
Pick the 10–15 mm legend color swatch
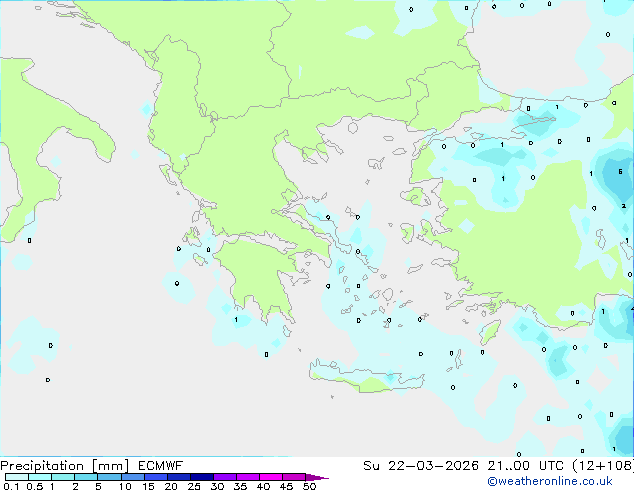click(133, 477)
